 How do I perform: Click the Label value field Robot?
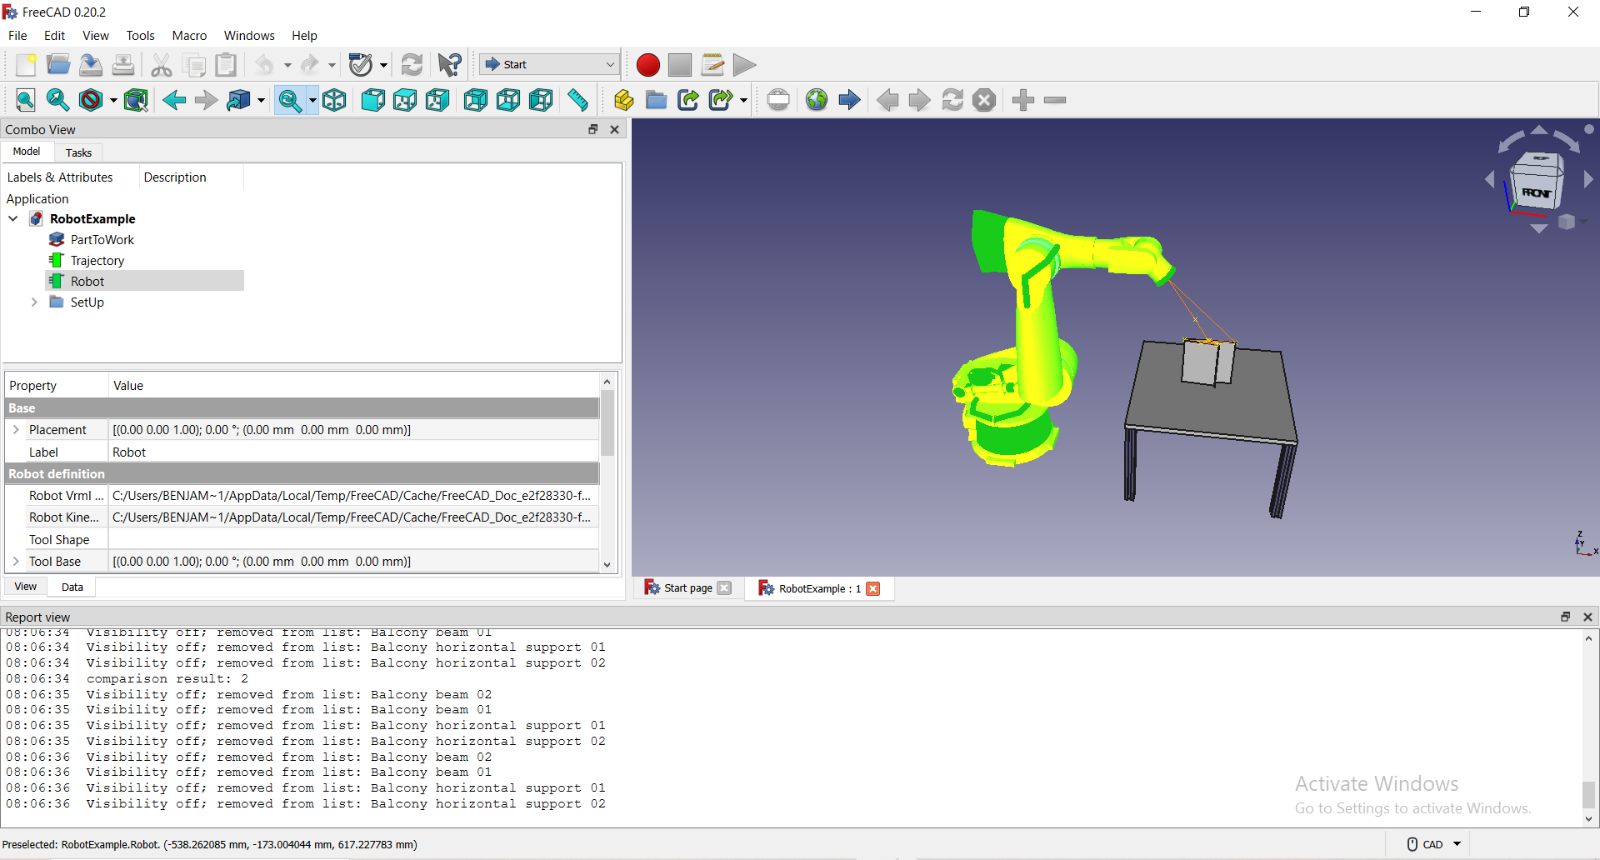354,452
